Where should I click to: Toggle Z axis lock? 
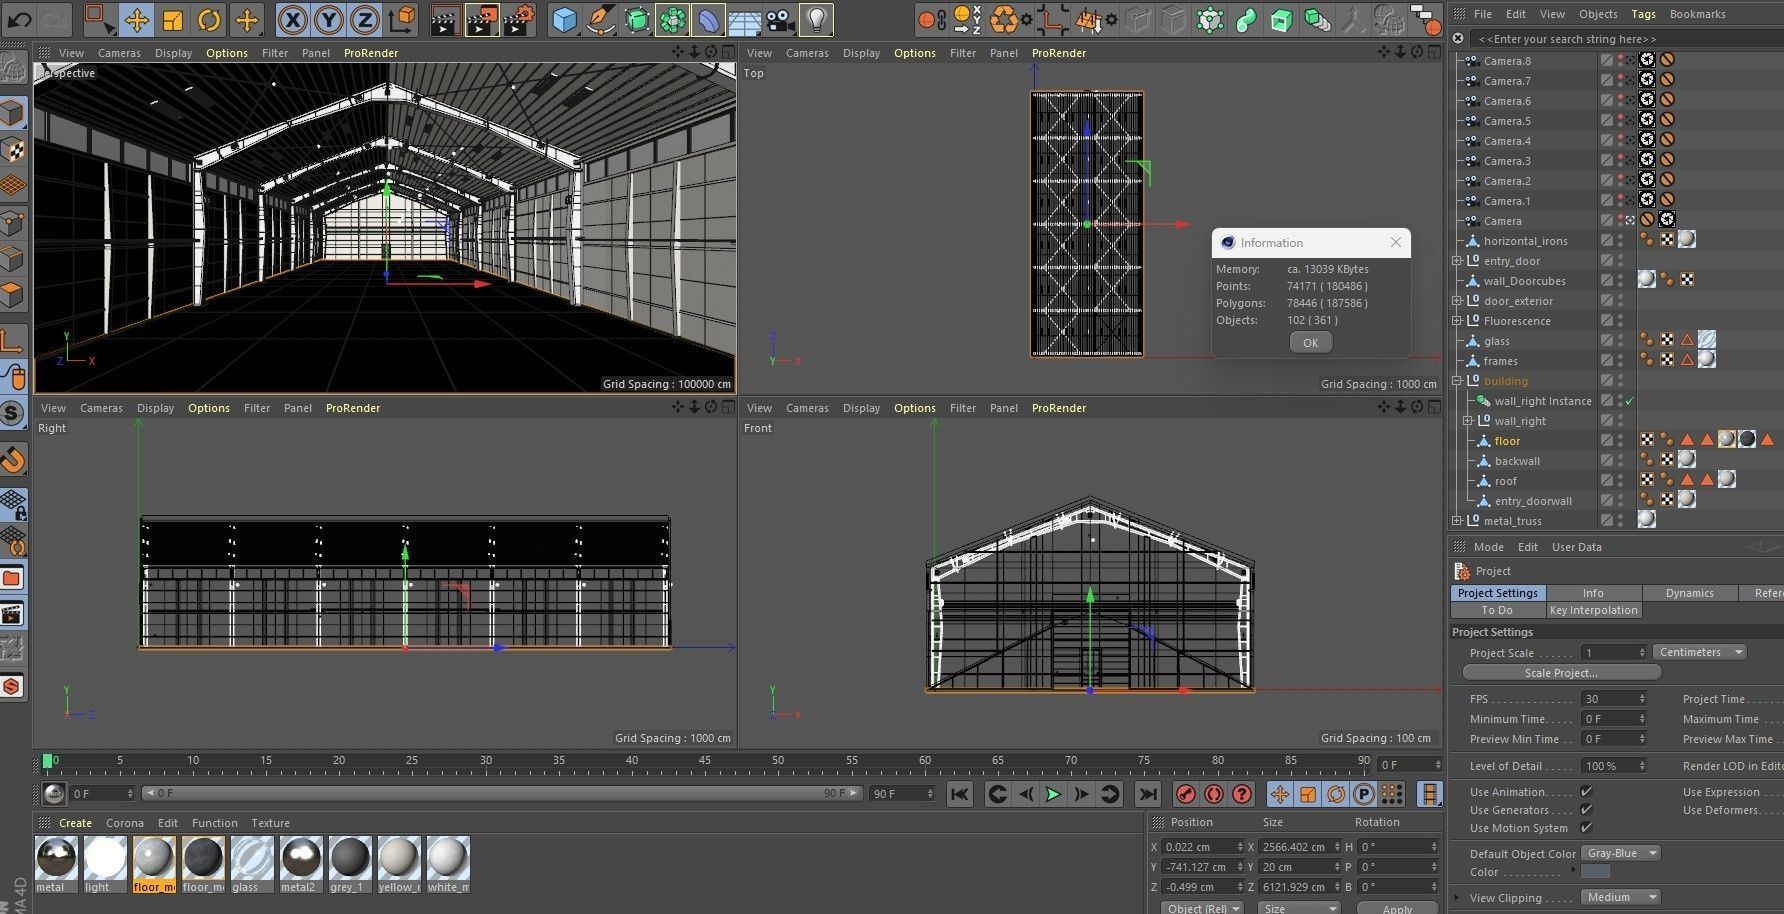point(365,19)
